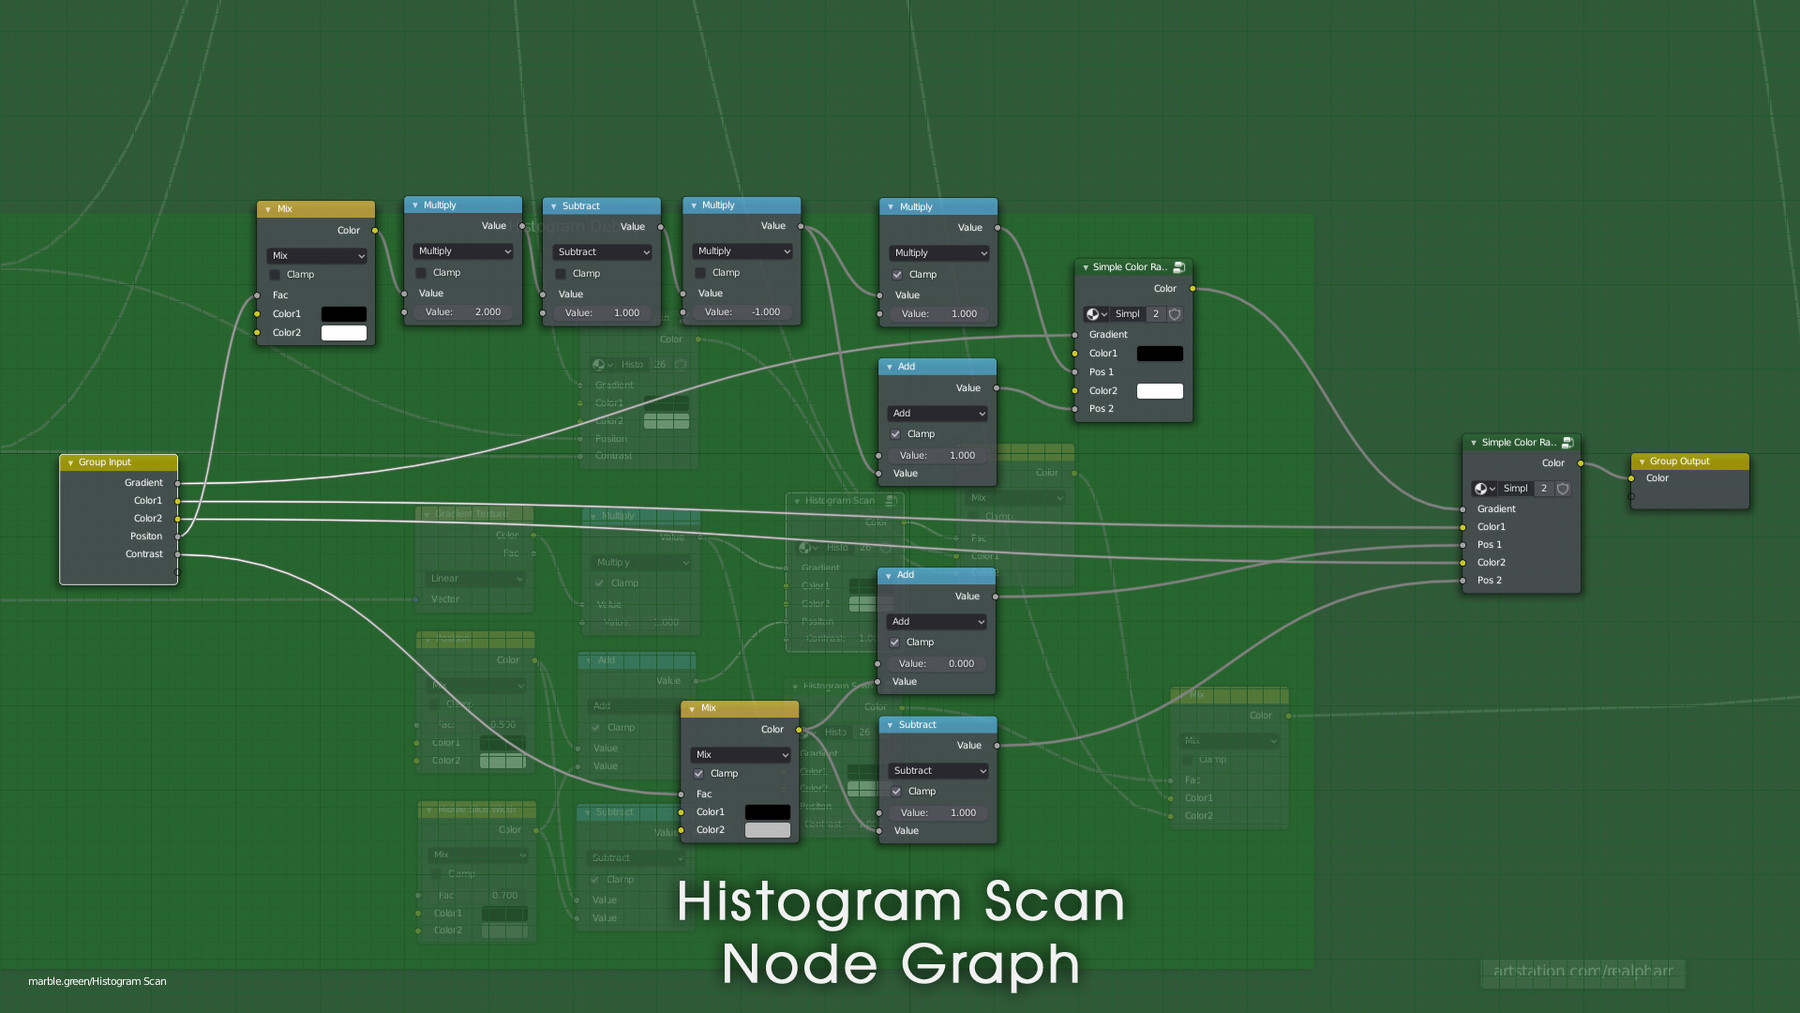Collapse the Group Input node header triangle

[x=68, y=462]
